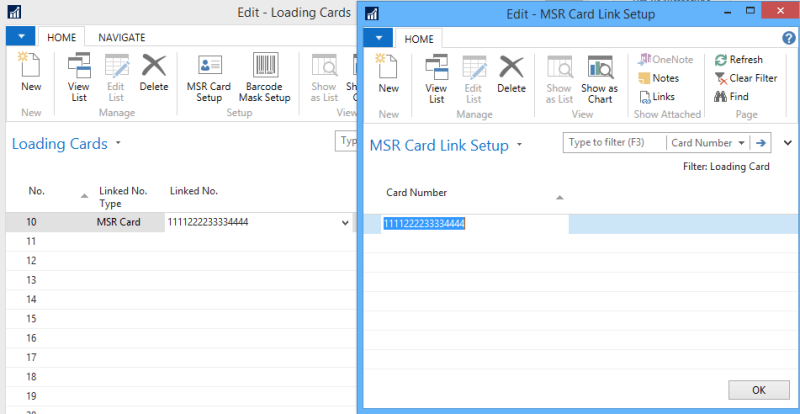Click the app icon in the MSR Card Link Setup title bar
This screenshot has width=800, height=414.
click(x=372, y=13)
